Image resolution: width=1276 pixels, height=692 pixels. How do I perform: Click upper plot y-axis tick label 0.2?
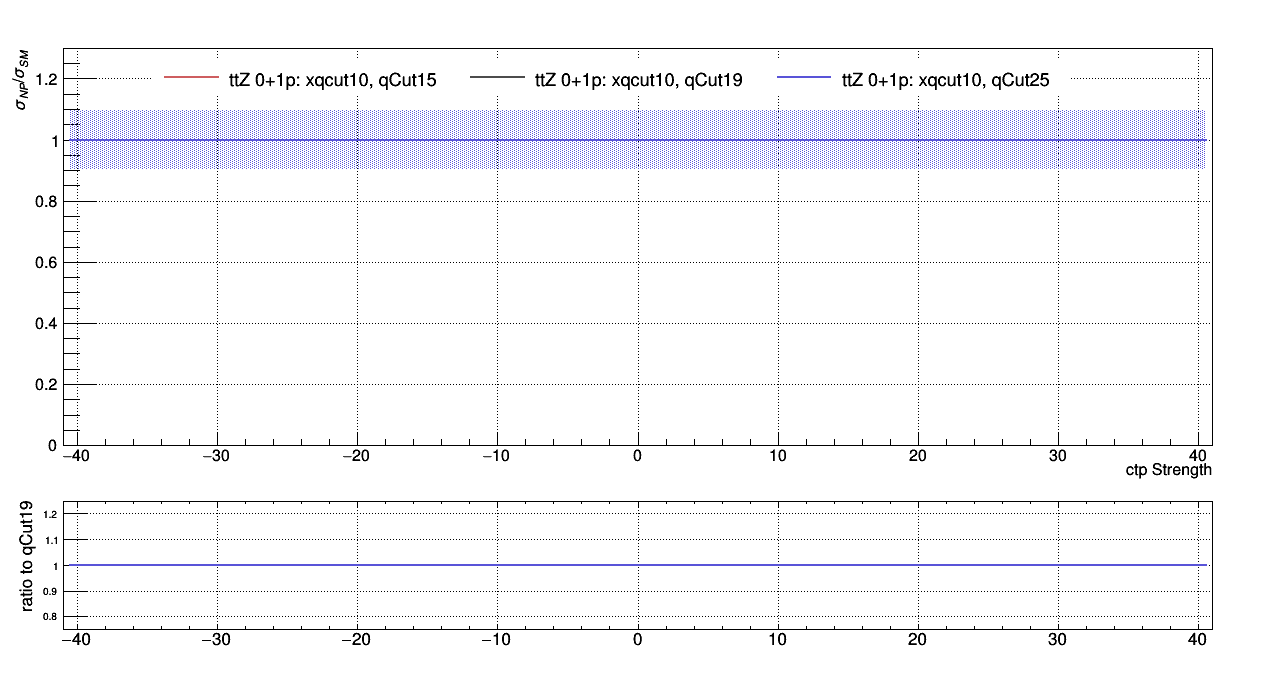[46, 384]
